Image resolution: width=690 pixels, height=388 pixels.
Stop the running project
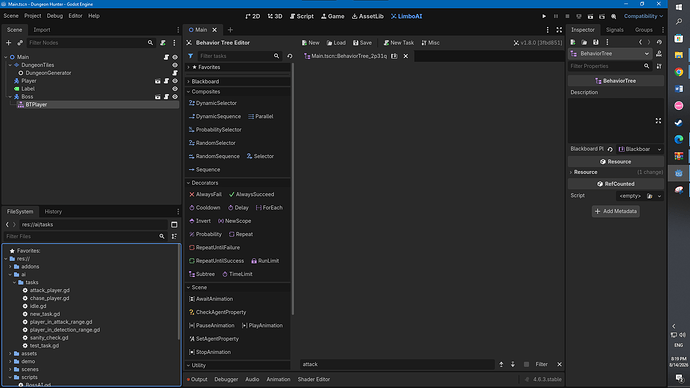[x=567, y=16]
